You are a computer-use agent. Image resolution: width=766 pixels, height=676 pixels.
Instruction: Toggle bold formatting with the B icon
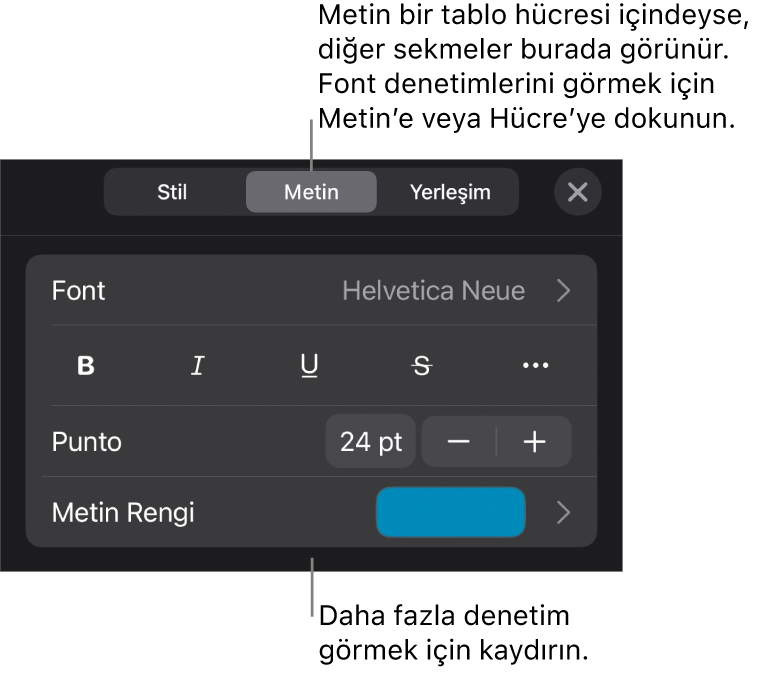[86, 365]
